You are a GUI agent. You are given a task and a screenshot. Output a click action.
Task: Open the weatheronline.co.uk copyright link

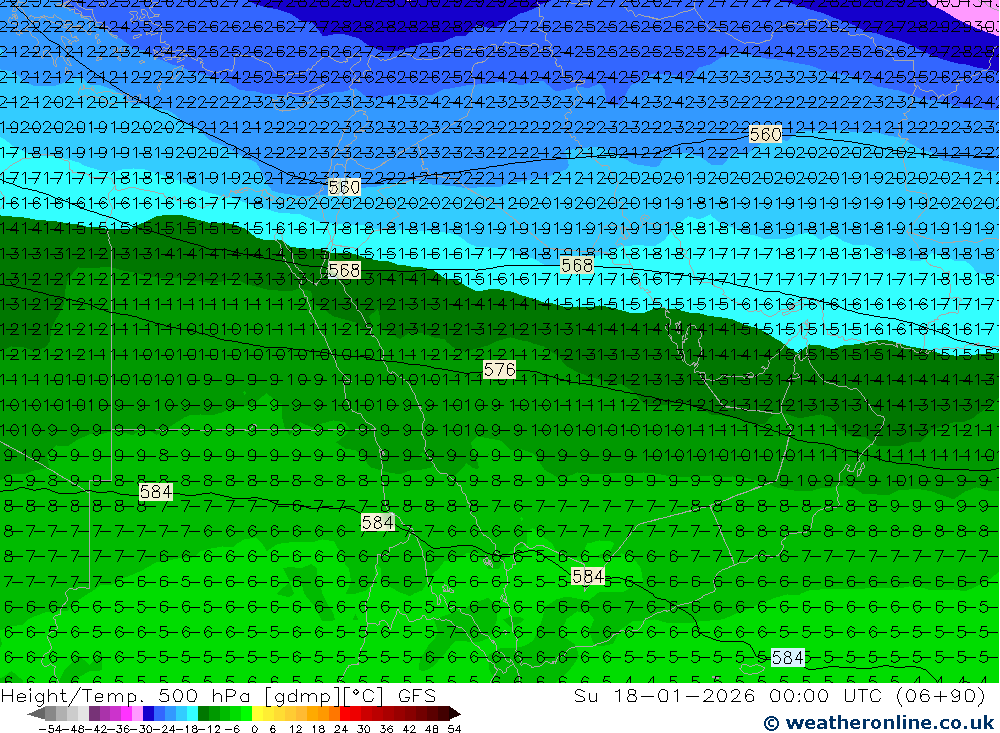(879, 723)
